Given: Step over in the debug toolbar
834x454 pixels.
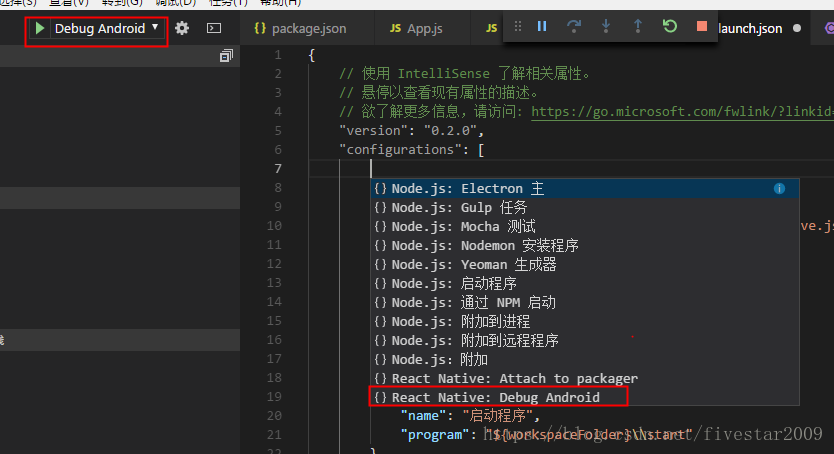Looking at the screenshot, I should pyautogui.click(x=574, y=26).
